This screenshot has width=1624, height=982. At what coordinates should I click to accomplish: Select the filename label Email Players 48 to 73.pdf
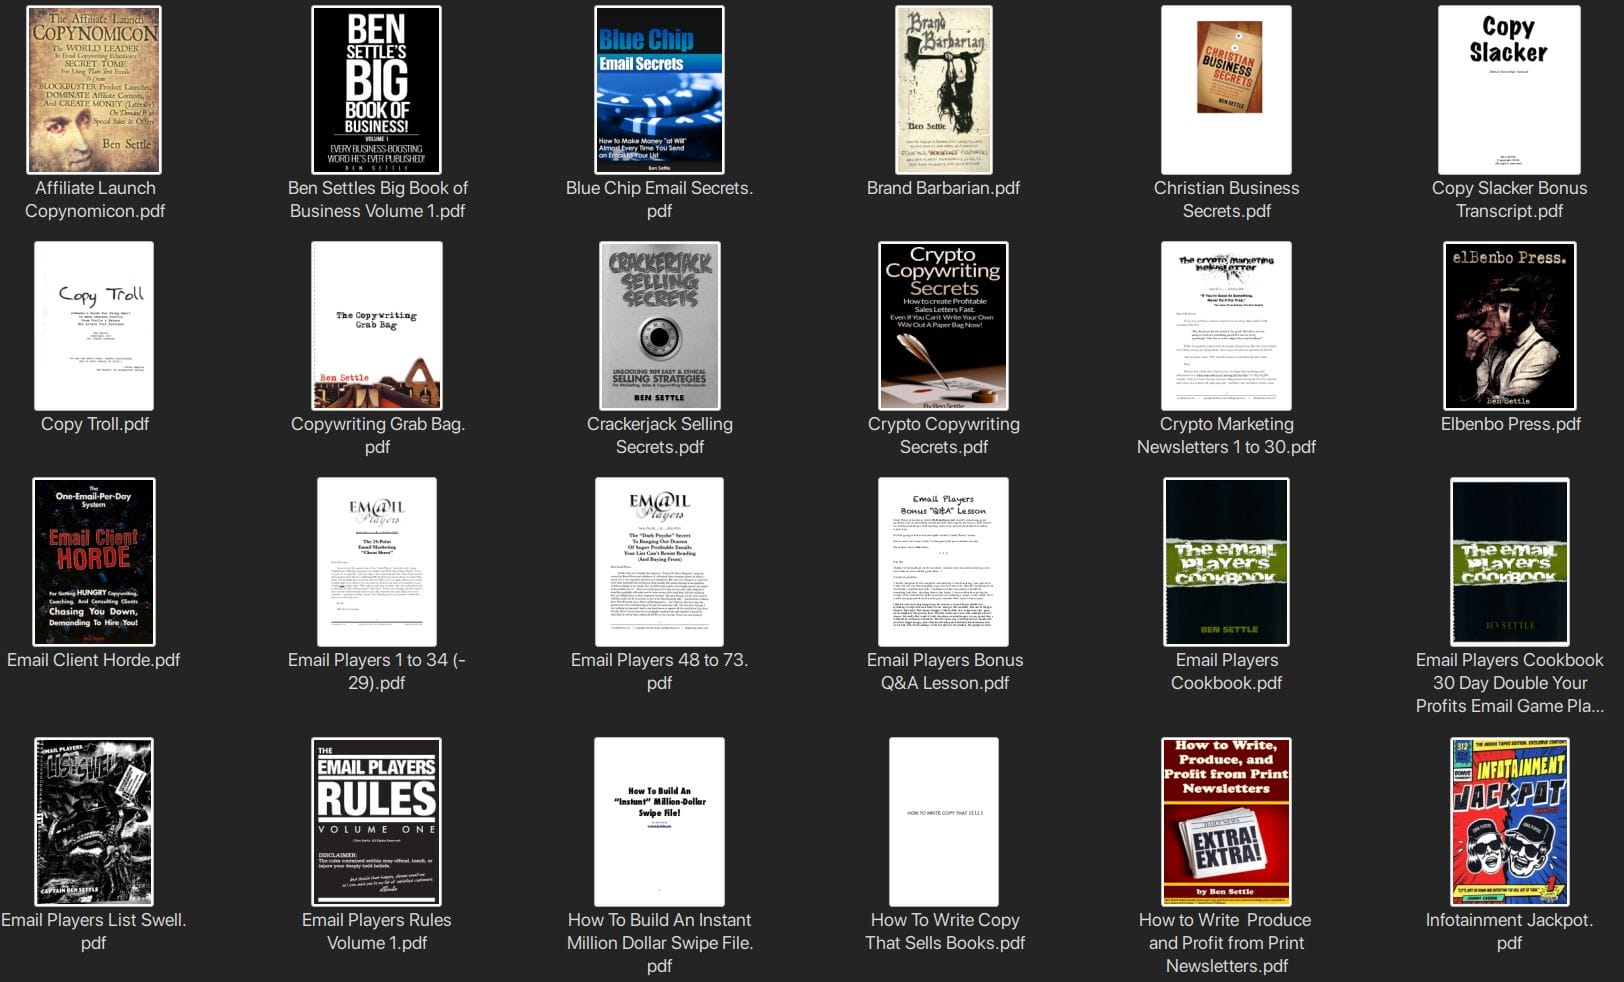click(x=659, y=672)
